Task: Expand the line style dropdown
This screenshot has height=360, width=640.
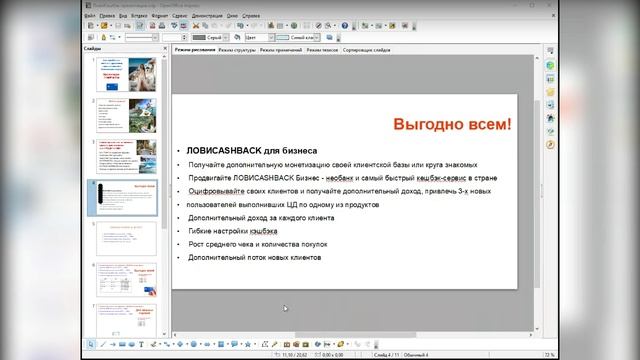Action: pos(155,38)
